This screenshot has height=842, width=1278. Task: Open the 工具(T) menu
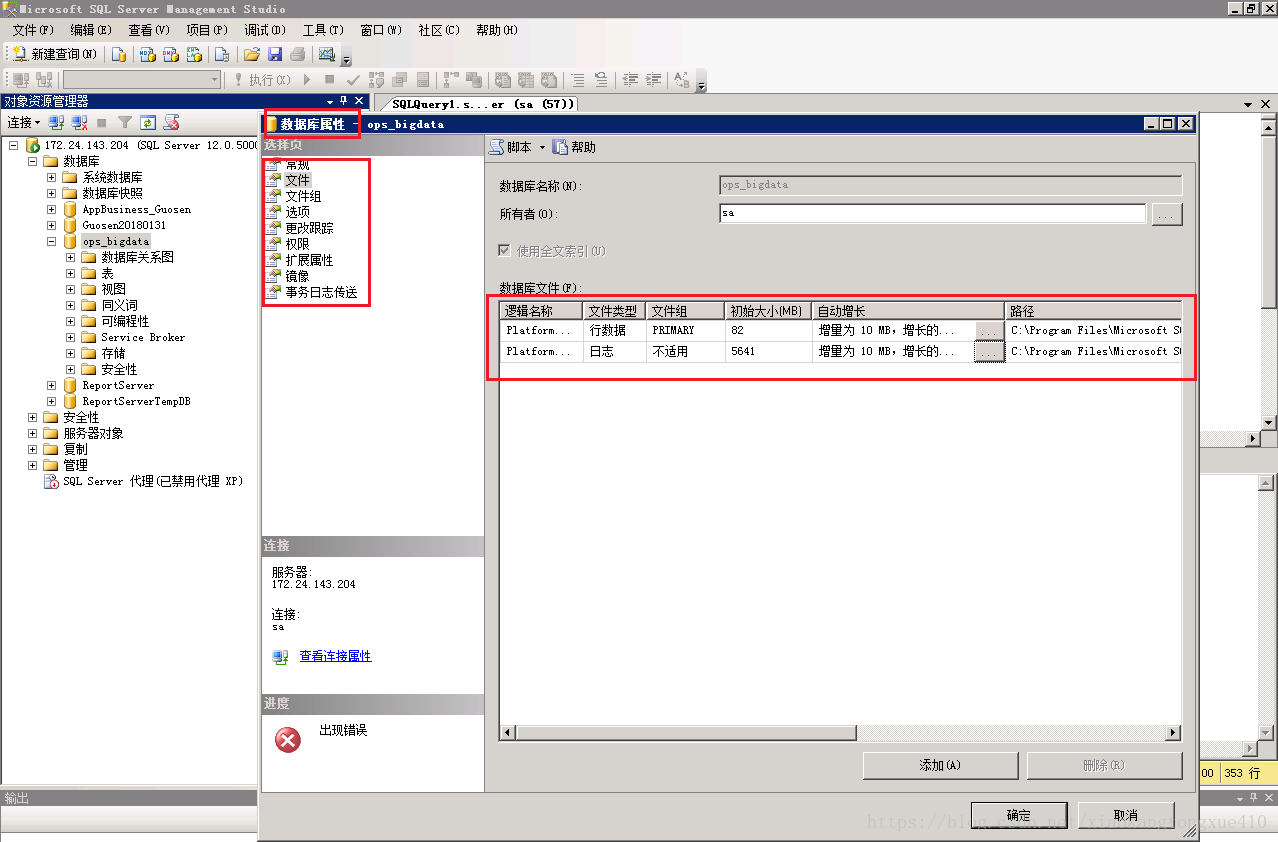tap(323, 30)
